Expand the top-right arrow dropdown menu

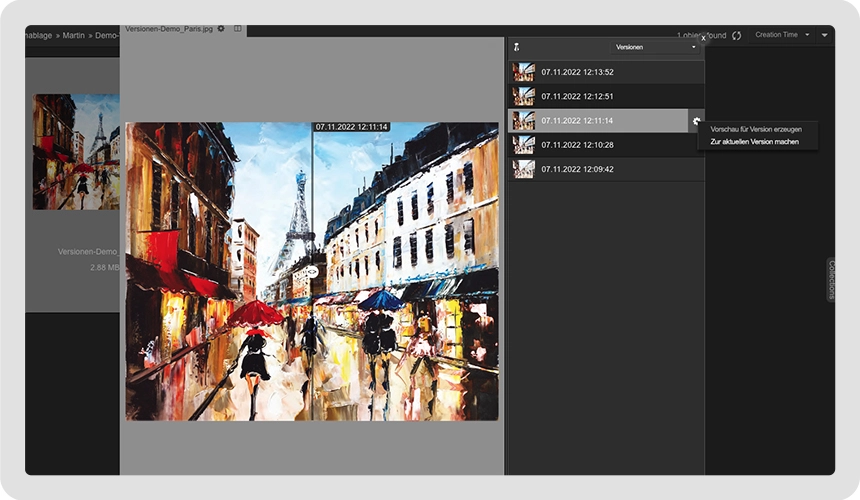(x=824, y=35)
